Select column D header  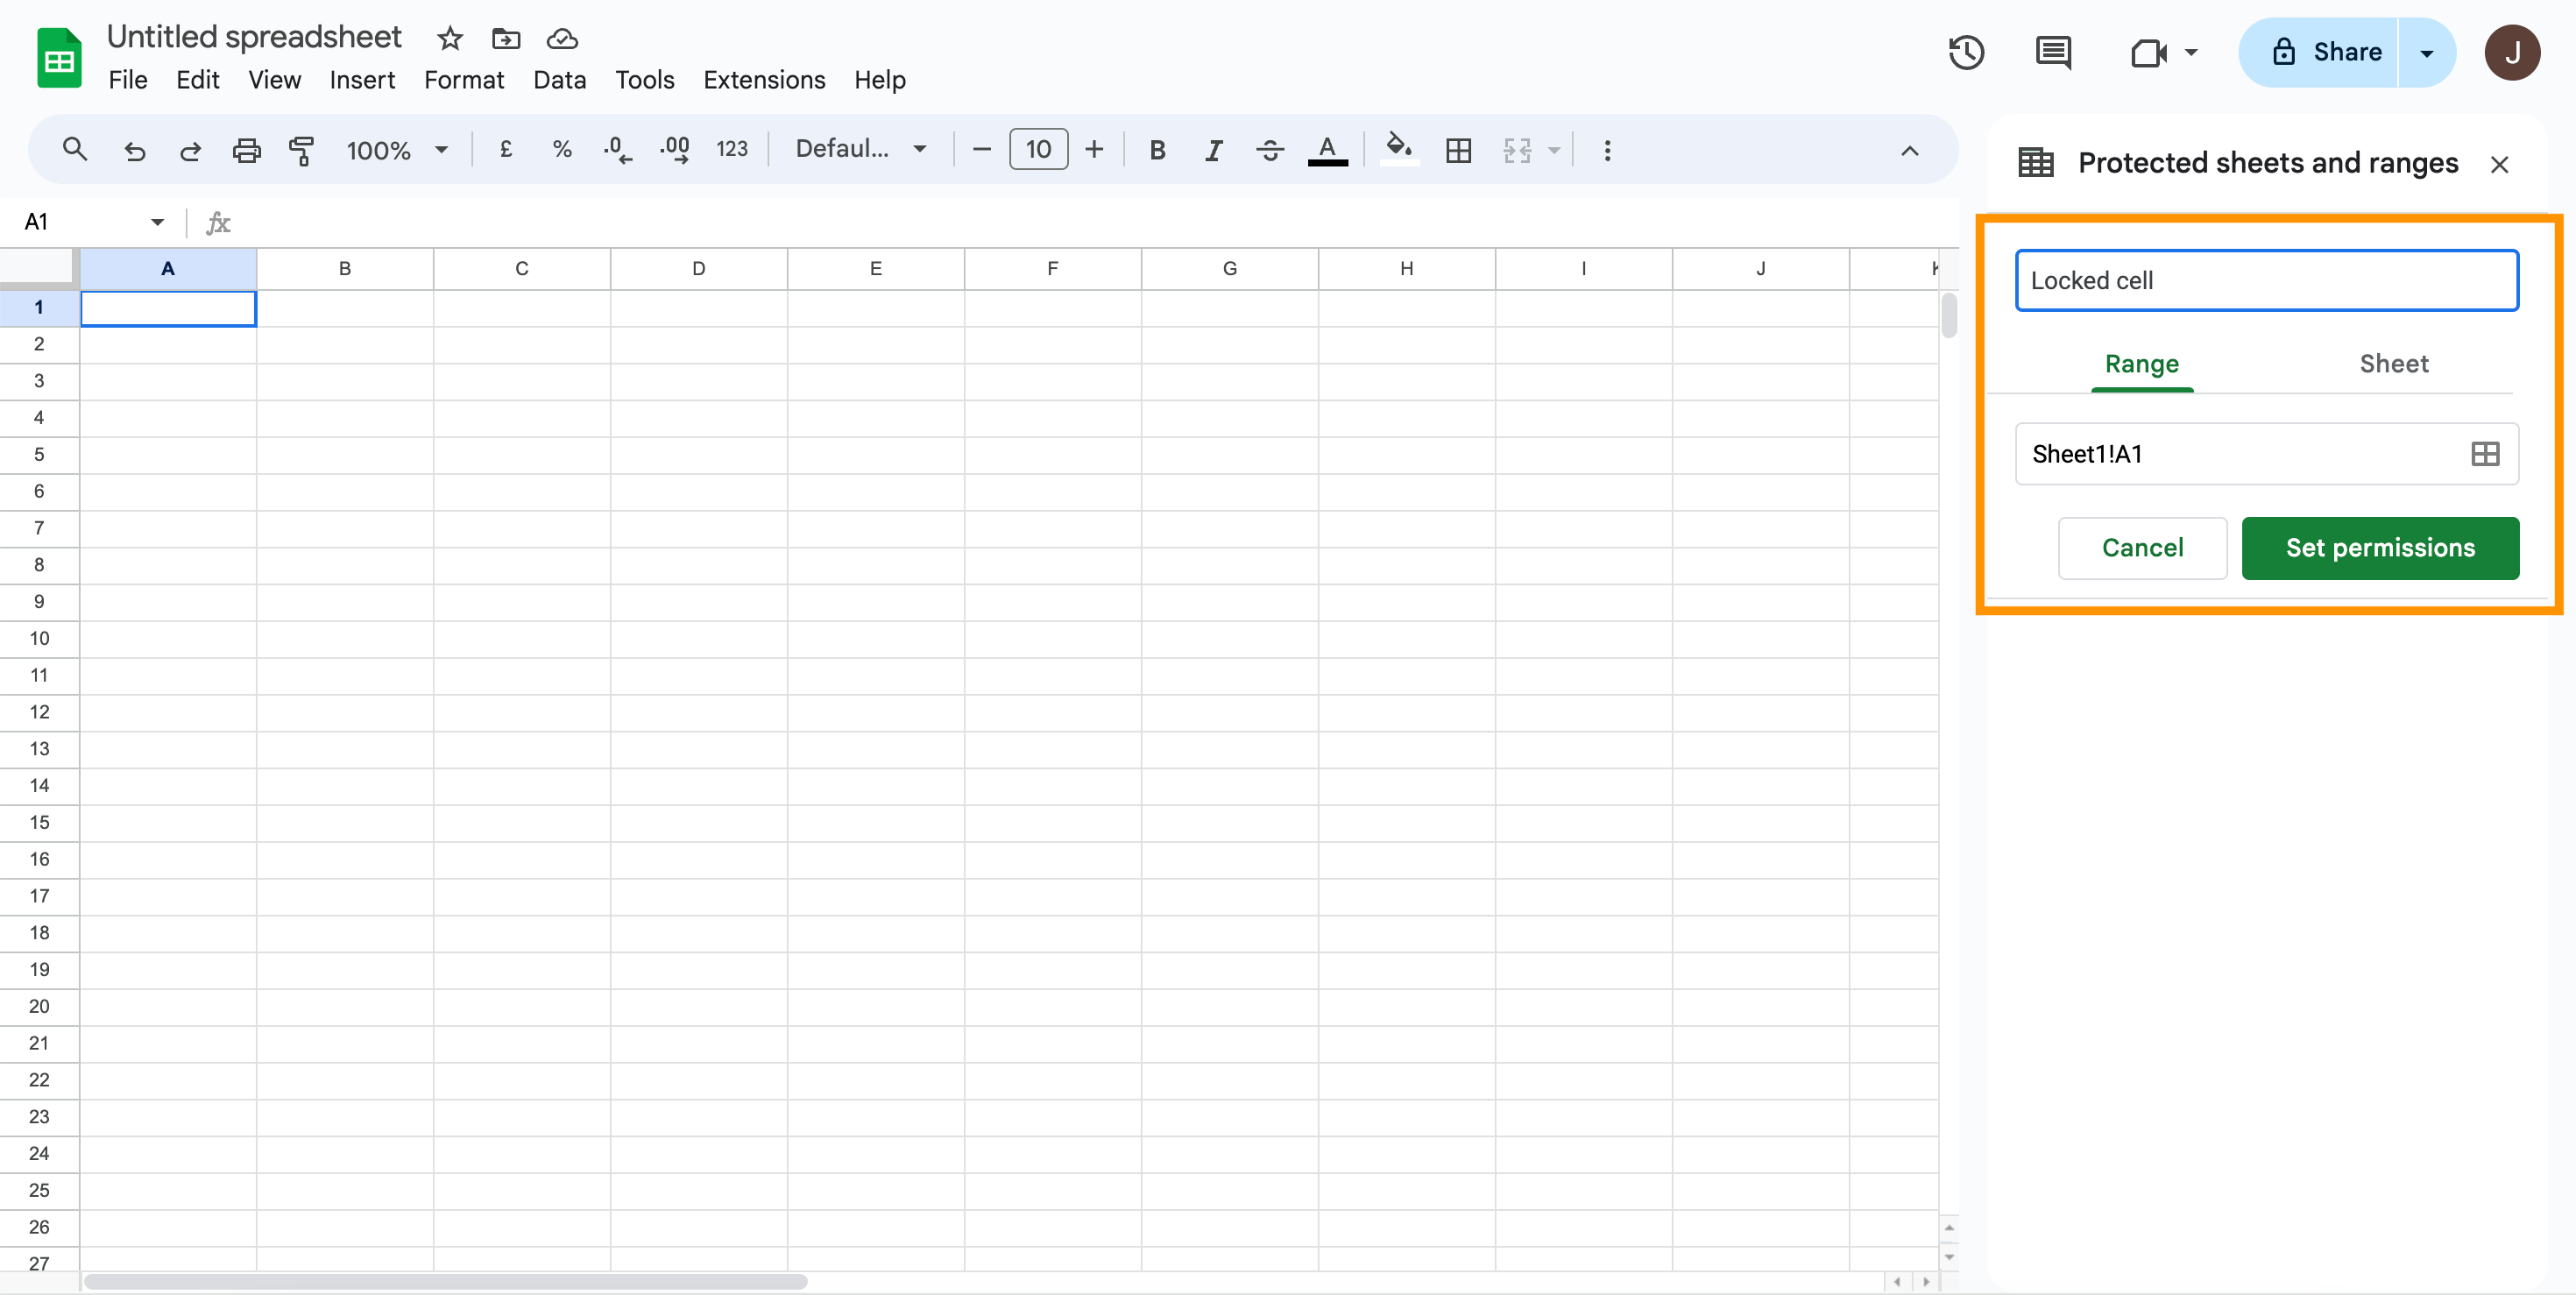pos(698,268)
